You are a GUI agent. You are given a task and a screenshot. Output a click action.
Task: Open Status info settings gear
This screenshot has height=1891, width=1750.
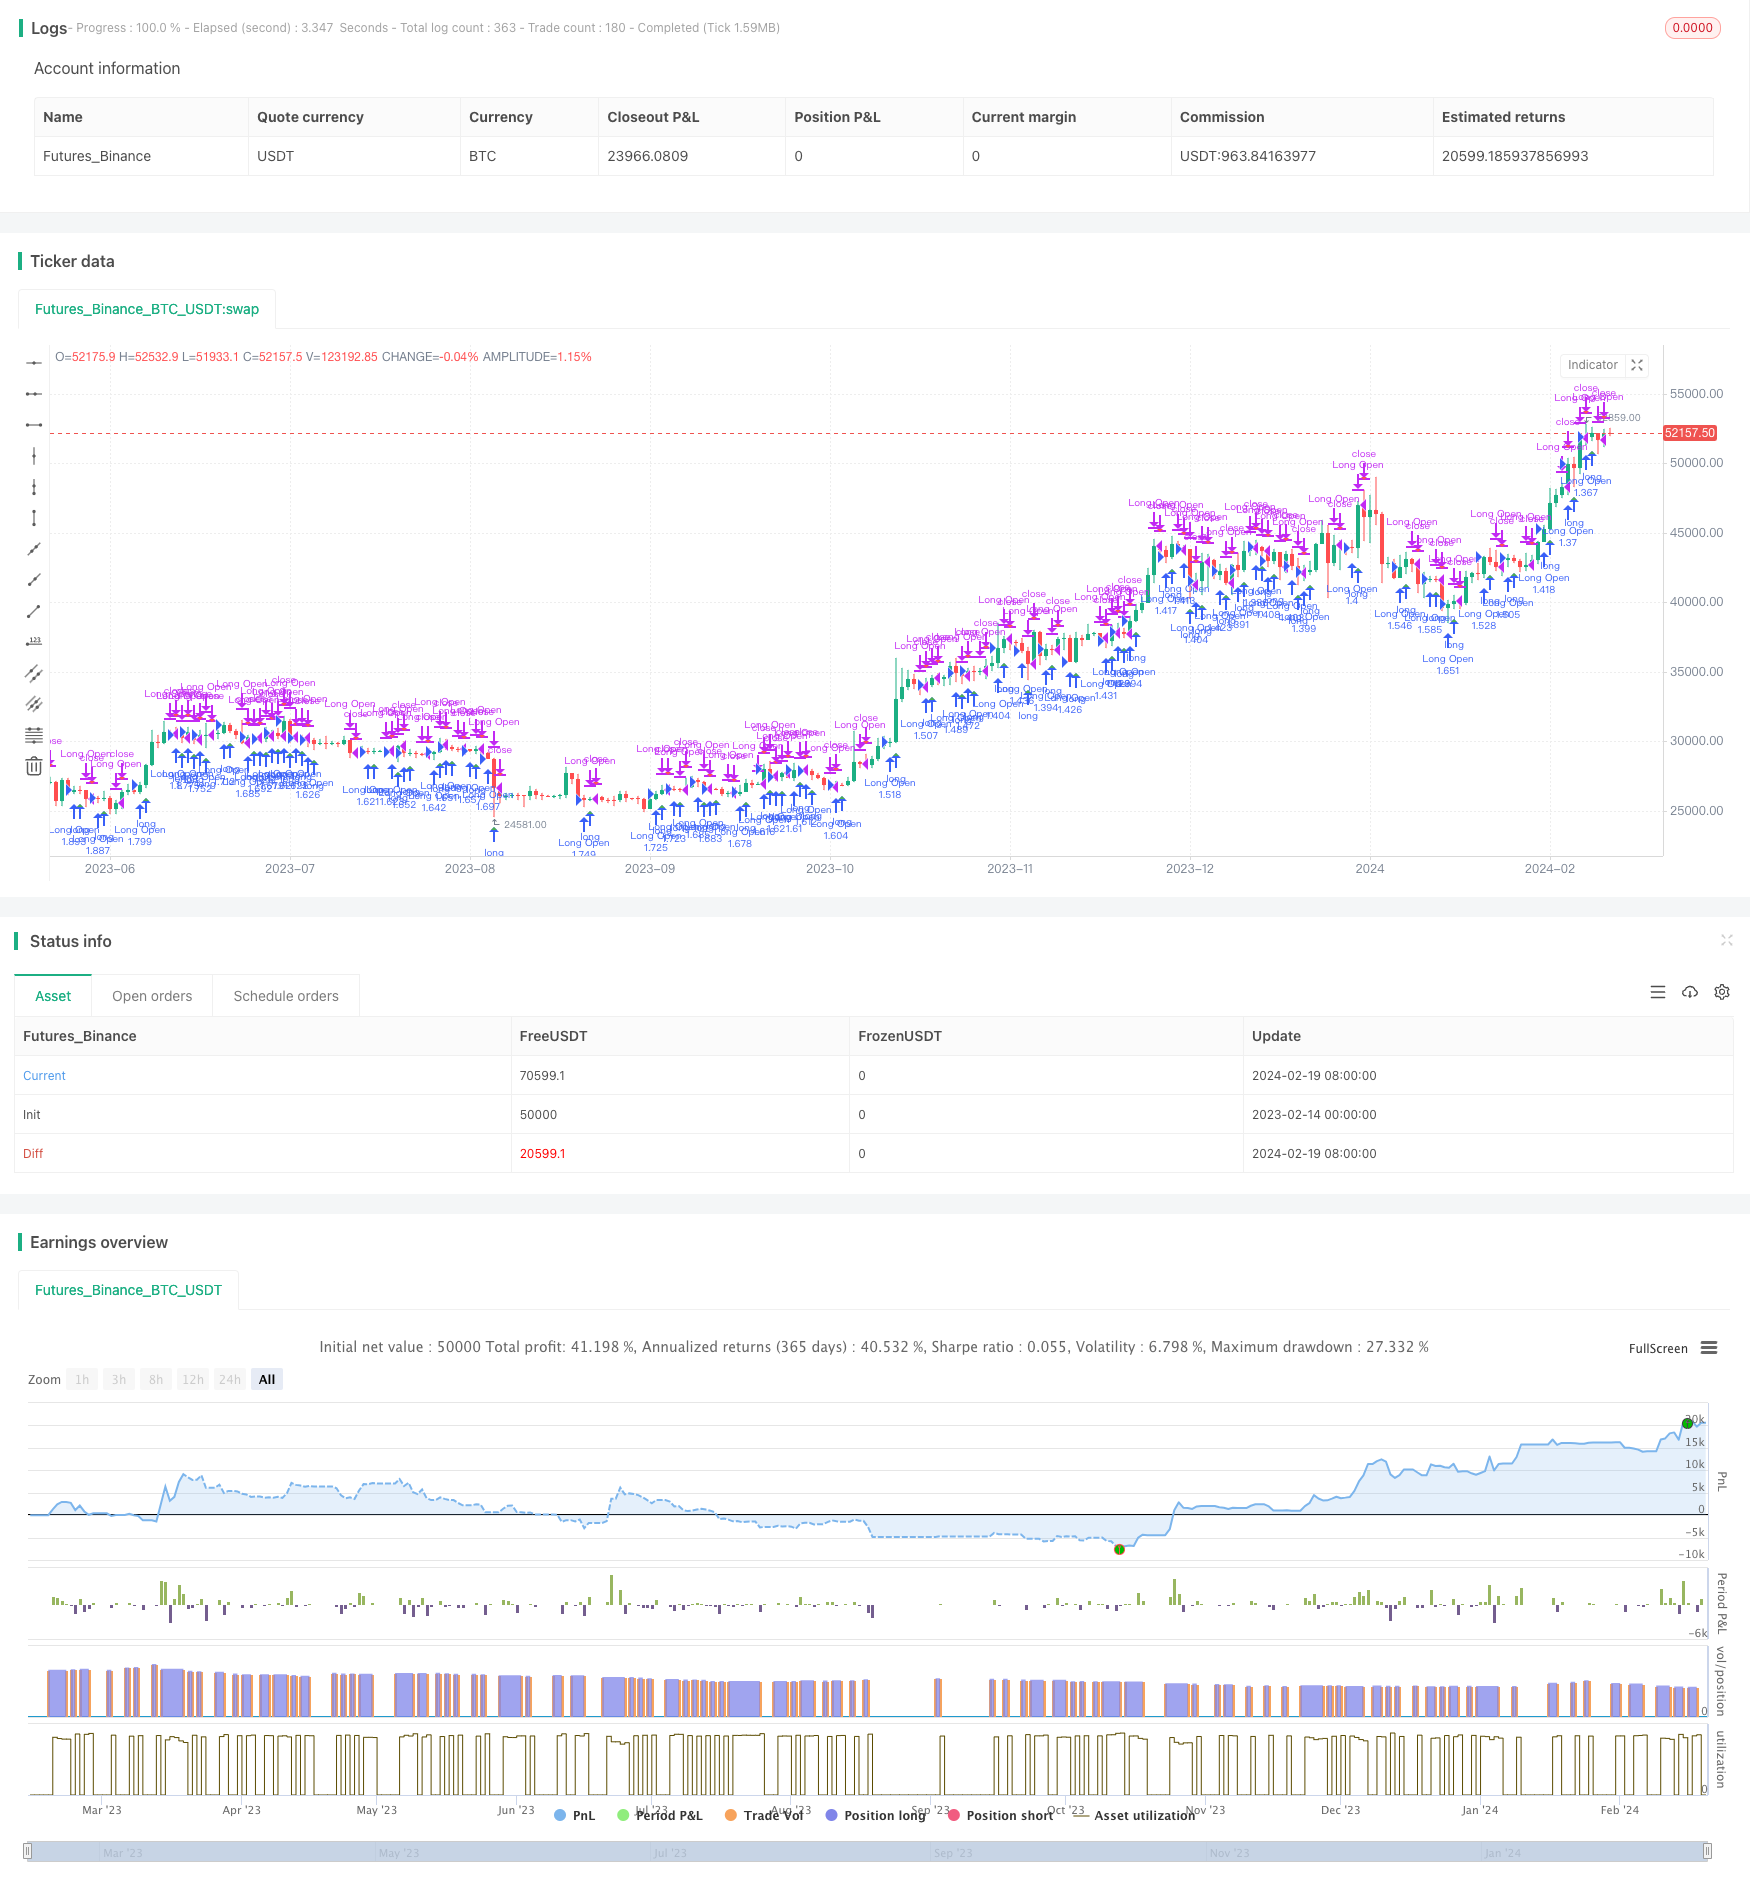coord(1722,992)
